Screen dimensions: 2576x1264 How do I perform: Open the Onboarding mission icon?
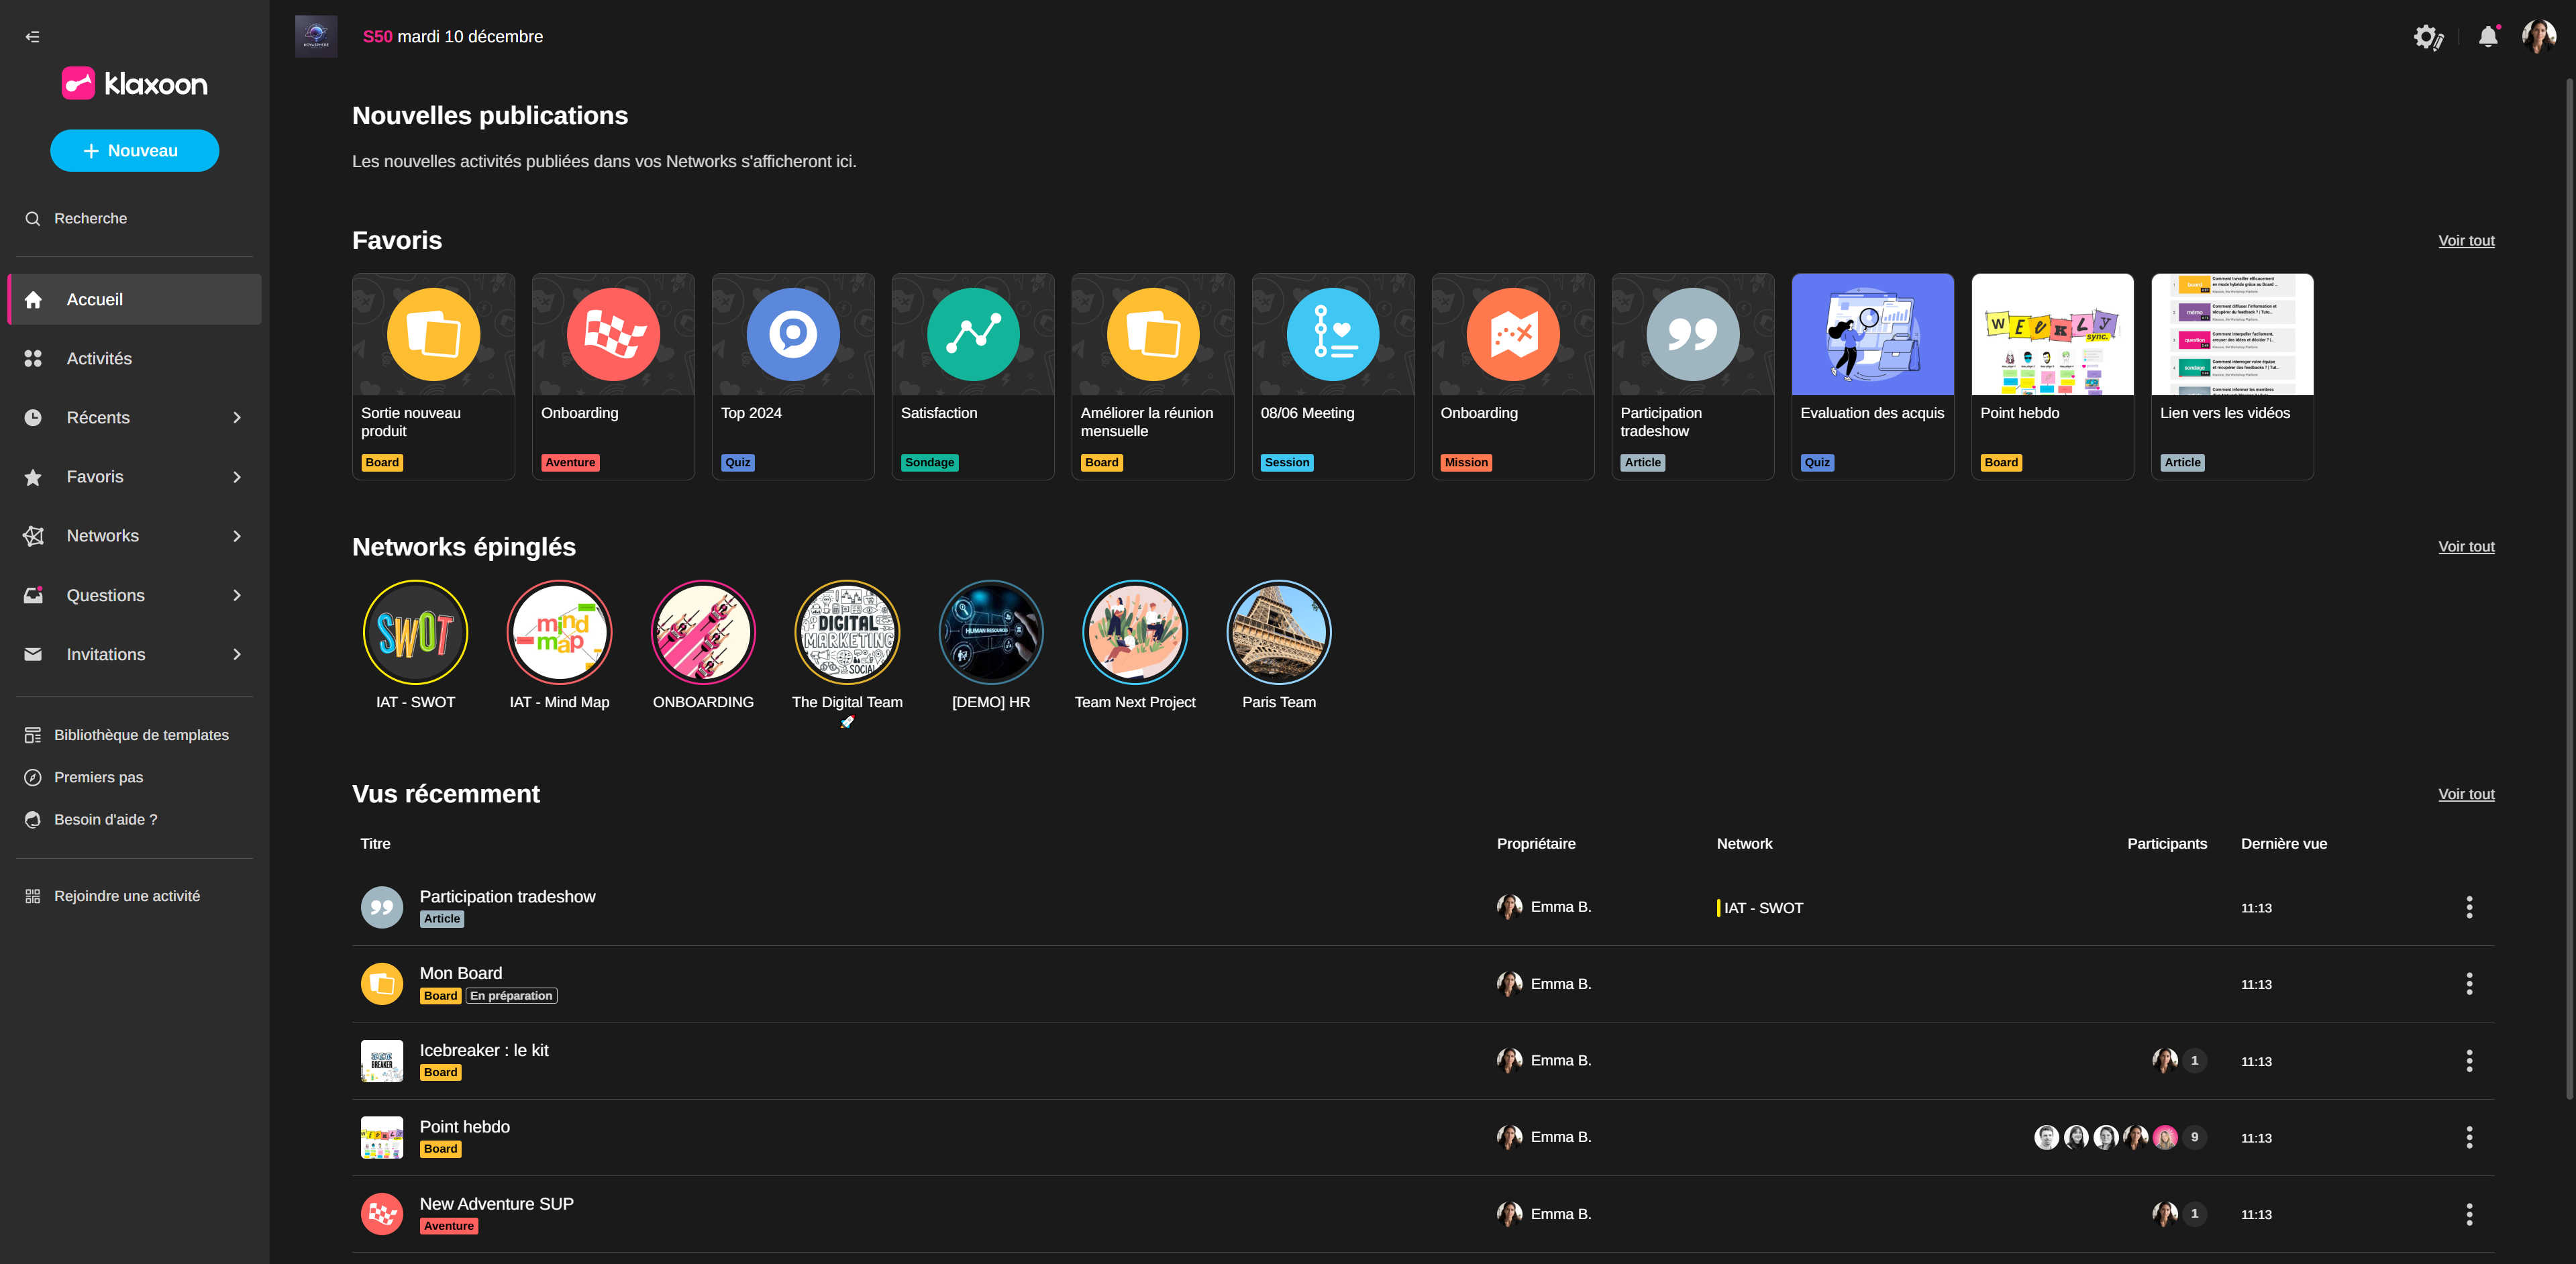1512,334
